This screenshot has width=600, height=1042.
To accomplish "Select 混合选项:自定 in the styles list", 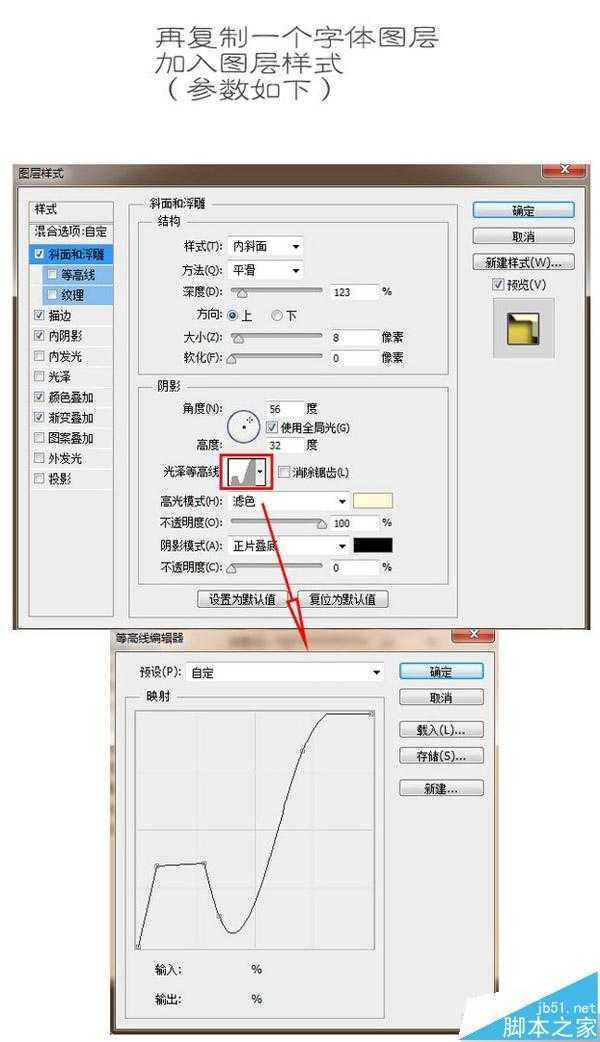I will [x=71, y=231].
